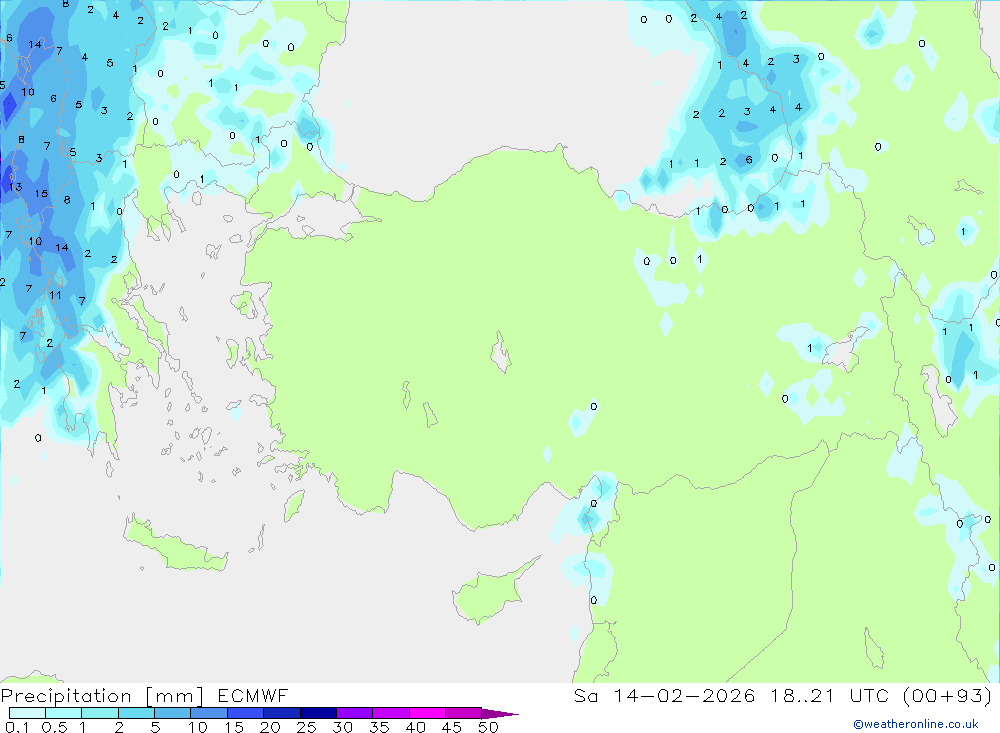This screenshot has height=733, width=1000.
Task: Click the "18..21 UTC" time text
Action: (829, 695)
